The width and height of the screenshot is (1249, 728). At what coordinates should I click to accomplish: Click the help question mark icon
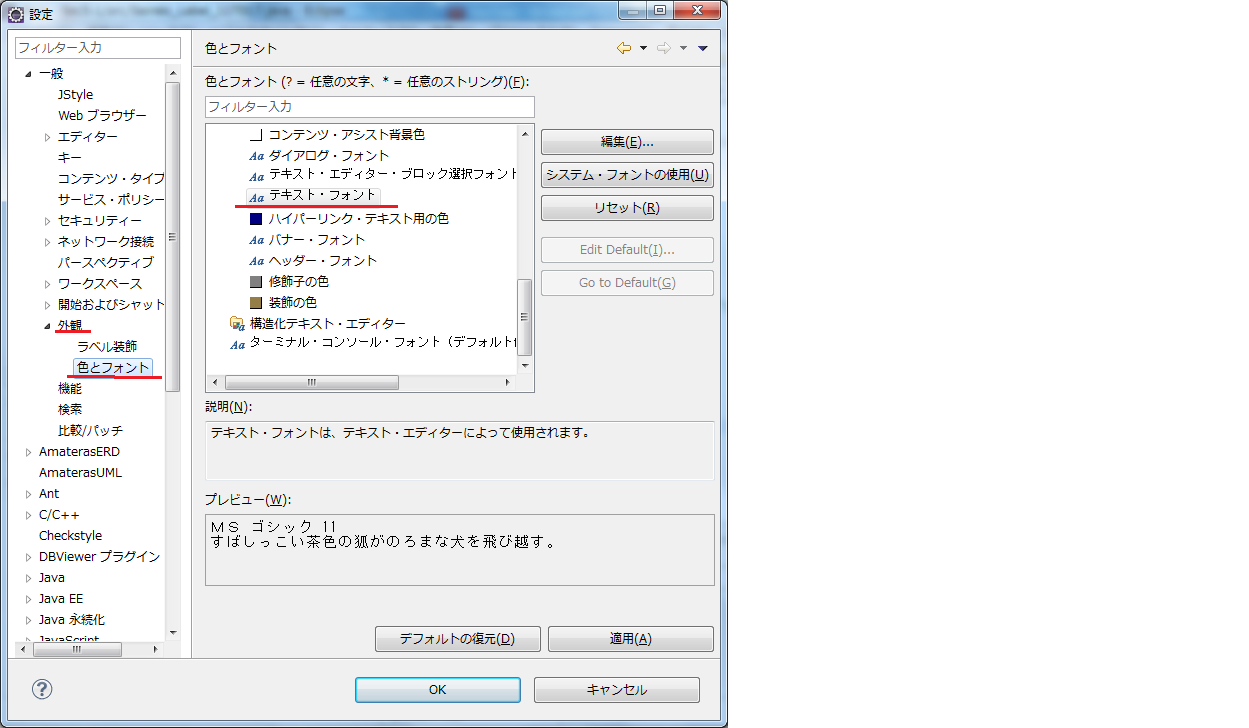(x=42, y=689)
